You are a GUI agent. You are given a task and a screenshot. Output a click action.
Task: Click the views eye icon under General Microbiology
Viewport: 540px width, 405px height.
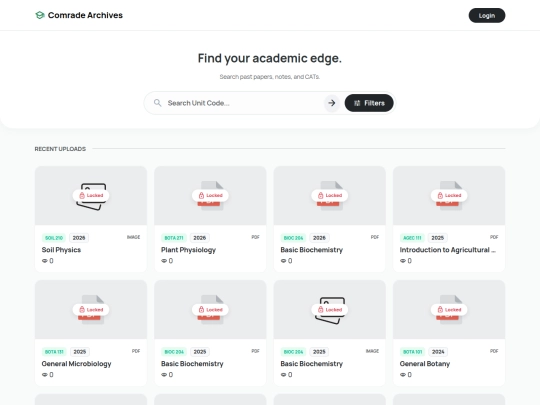tap(44, 375)
